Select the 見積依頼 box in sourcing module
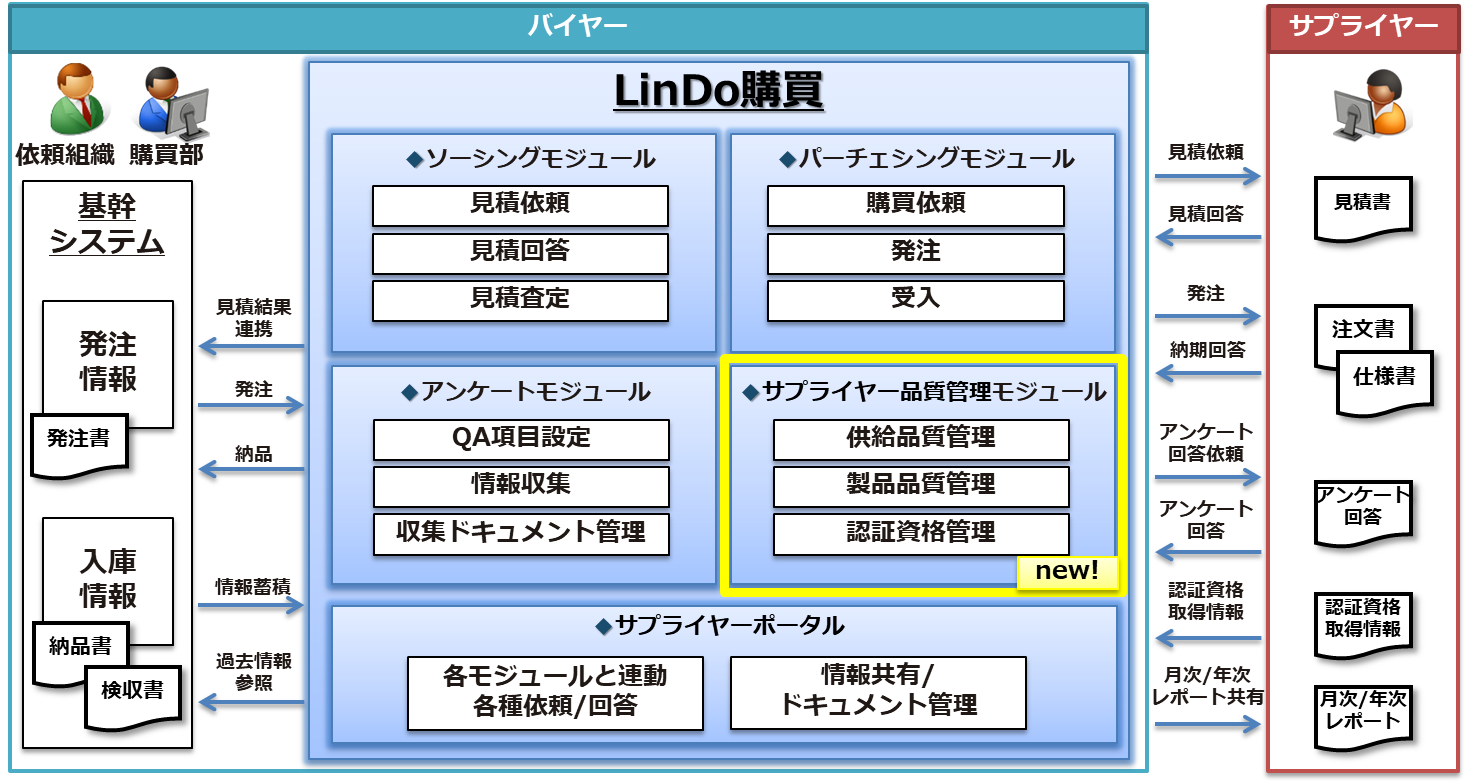The height and width of the screenshot is (783, 1467). pos(520,206)
